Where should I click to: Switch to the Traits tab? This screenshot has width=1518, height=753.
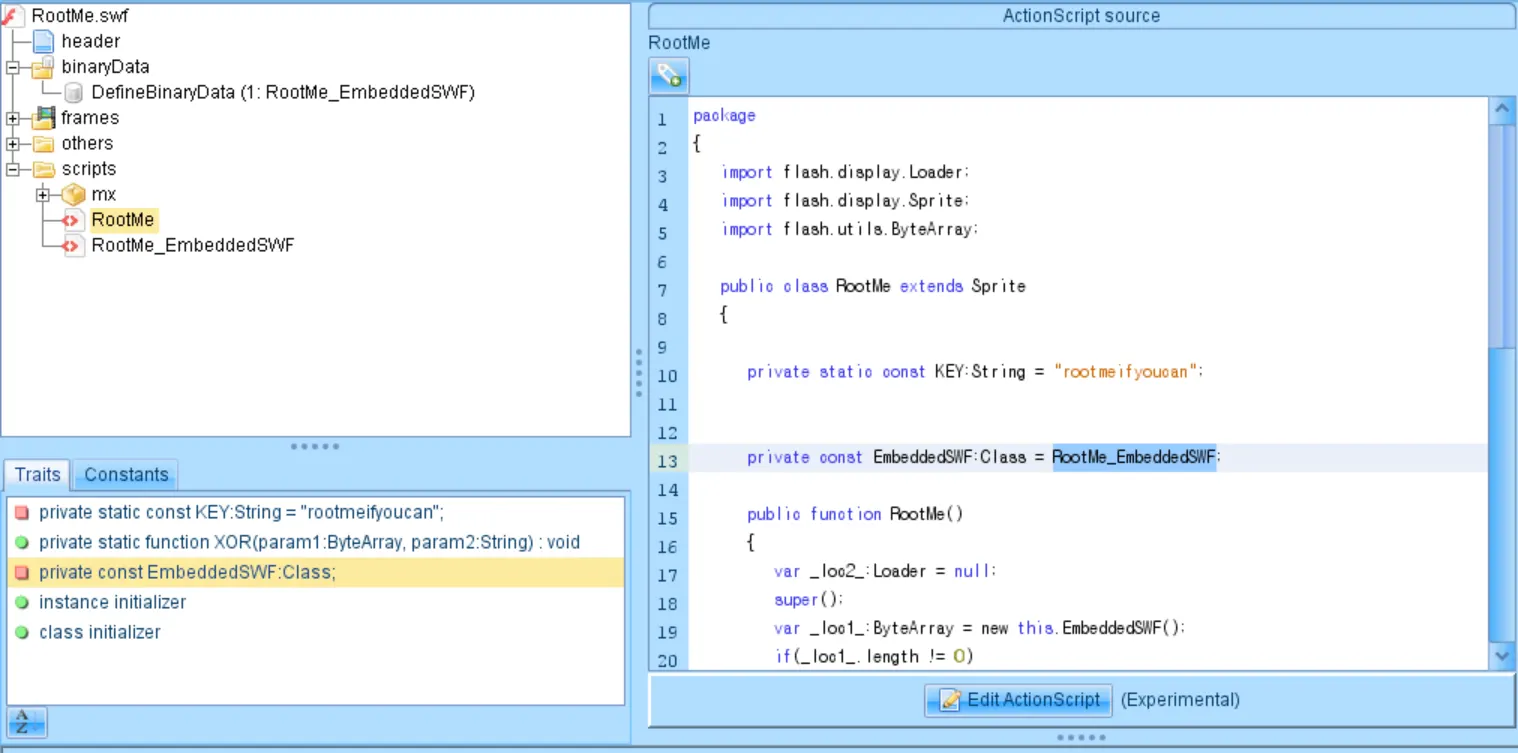point(37,475)
